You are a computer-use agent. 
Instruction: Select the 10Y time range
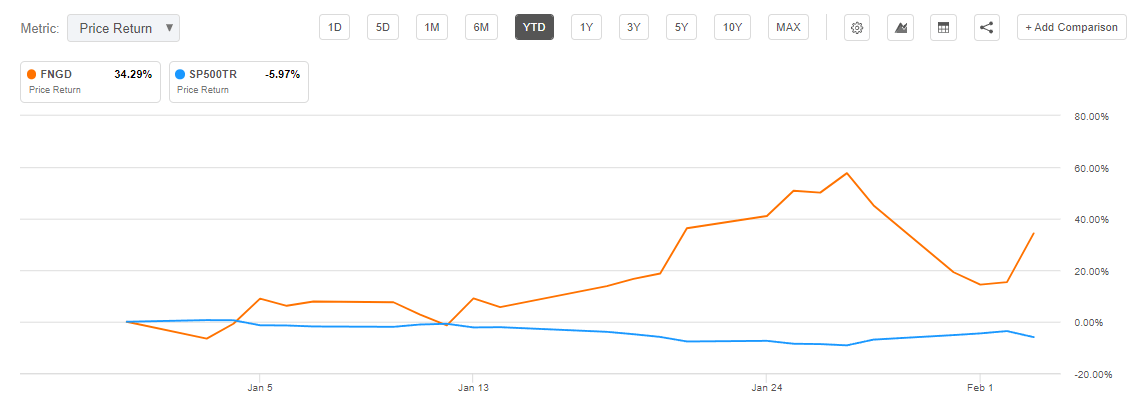pos(732,28)
